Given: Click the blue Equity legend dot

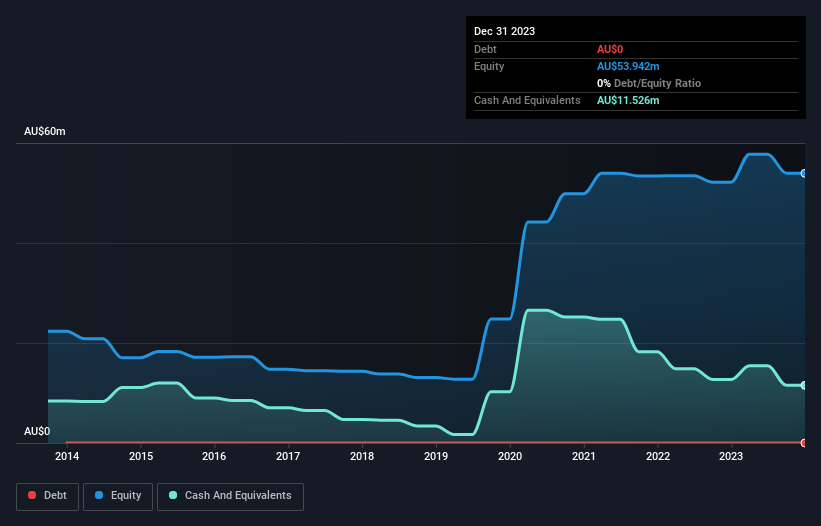Looking at the screenshot, I should 99,495.
